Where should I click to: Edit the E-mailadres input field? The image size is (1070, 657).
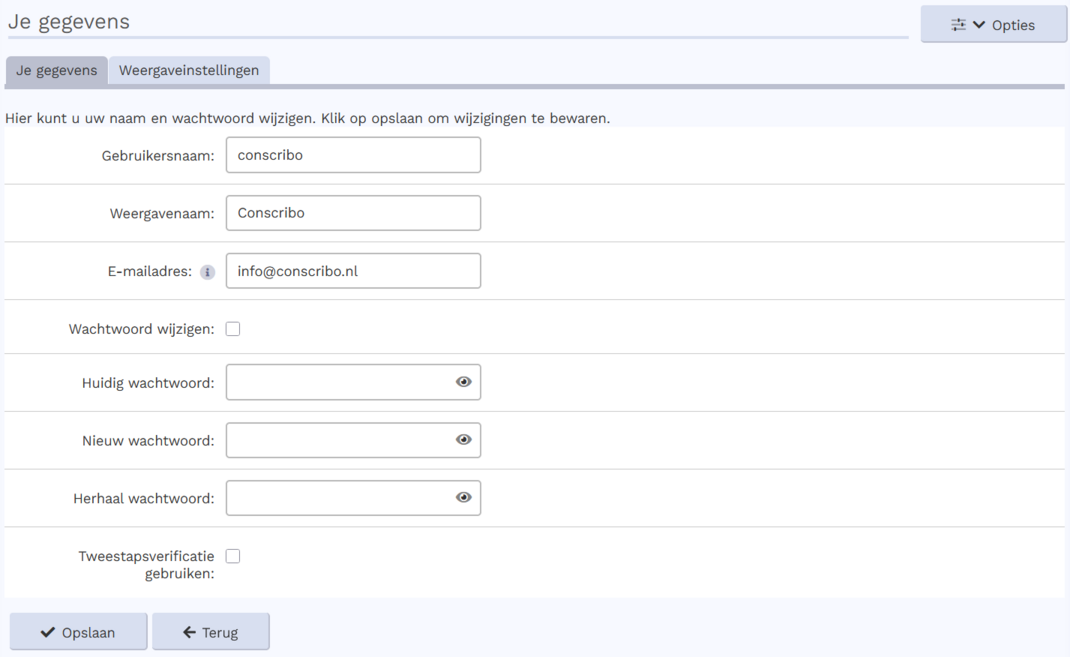pyautogui.click(x=353, y=271)
